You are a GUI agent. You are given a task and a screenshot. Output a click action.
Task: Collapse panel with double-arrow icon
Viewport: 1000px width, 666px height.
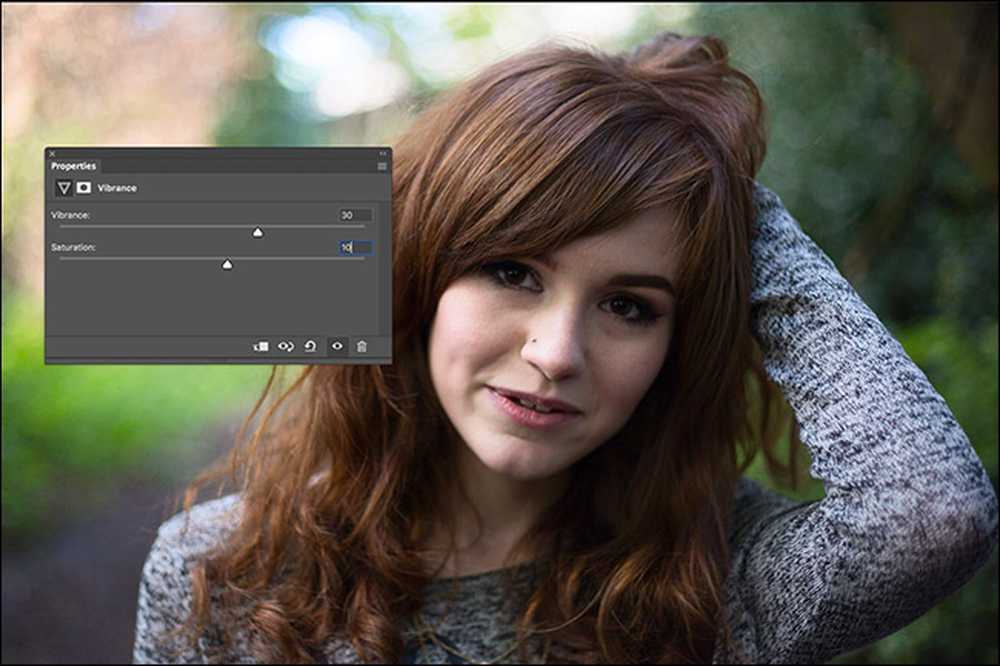pyautogui.click(x=383, y=154)
